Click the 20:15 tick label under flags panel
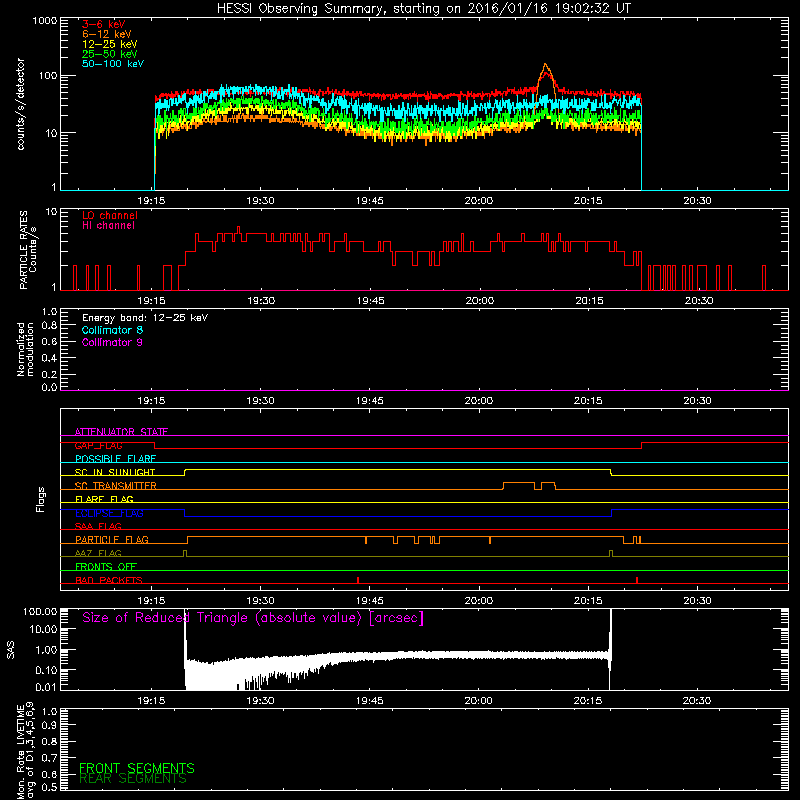Viewport: 800px width, 800px height. (x=588, y=601)
